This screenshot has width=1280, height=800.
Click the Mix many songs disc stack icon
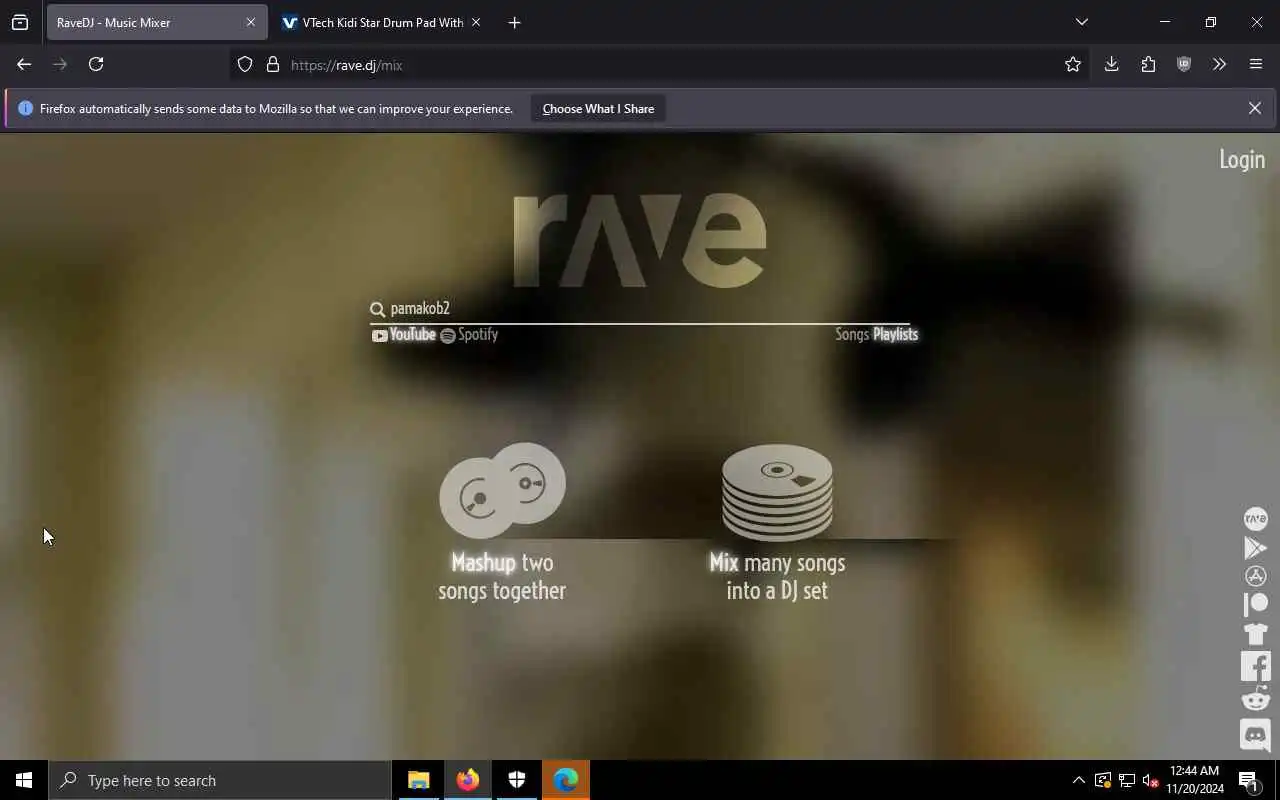coord(777,492)
